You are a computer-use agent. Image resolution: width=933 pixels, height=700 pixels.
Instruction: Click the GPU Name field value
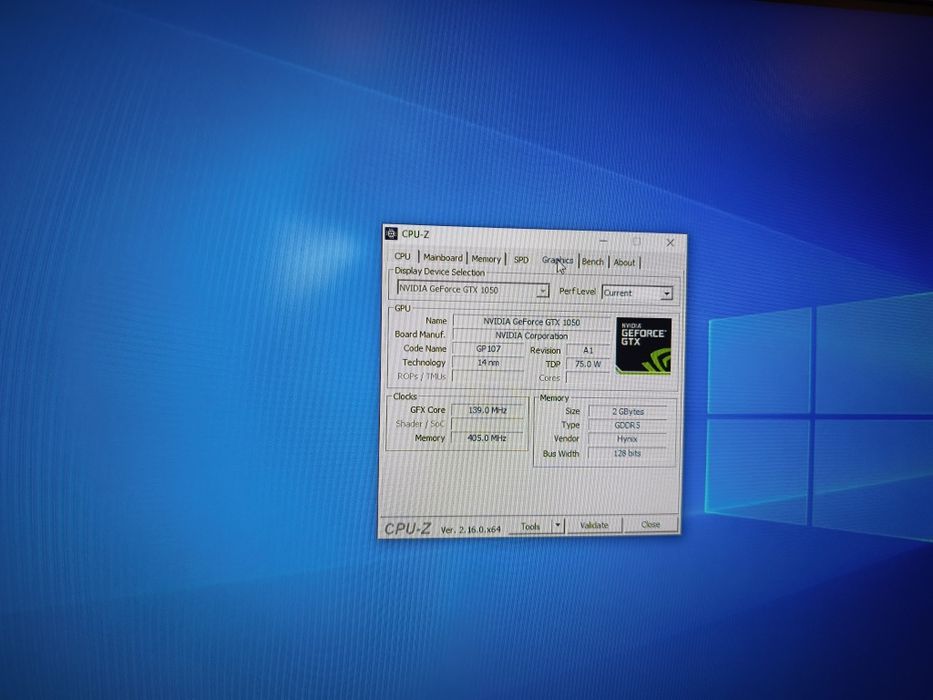click(531, 322)
